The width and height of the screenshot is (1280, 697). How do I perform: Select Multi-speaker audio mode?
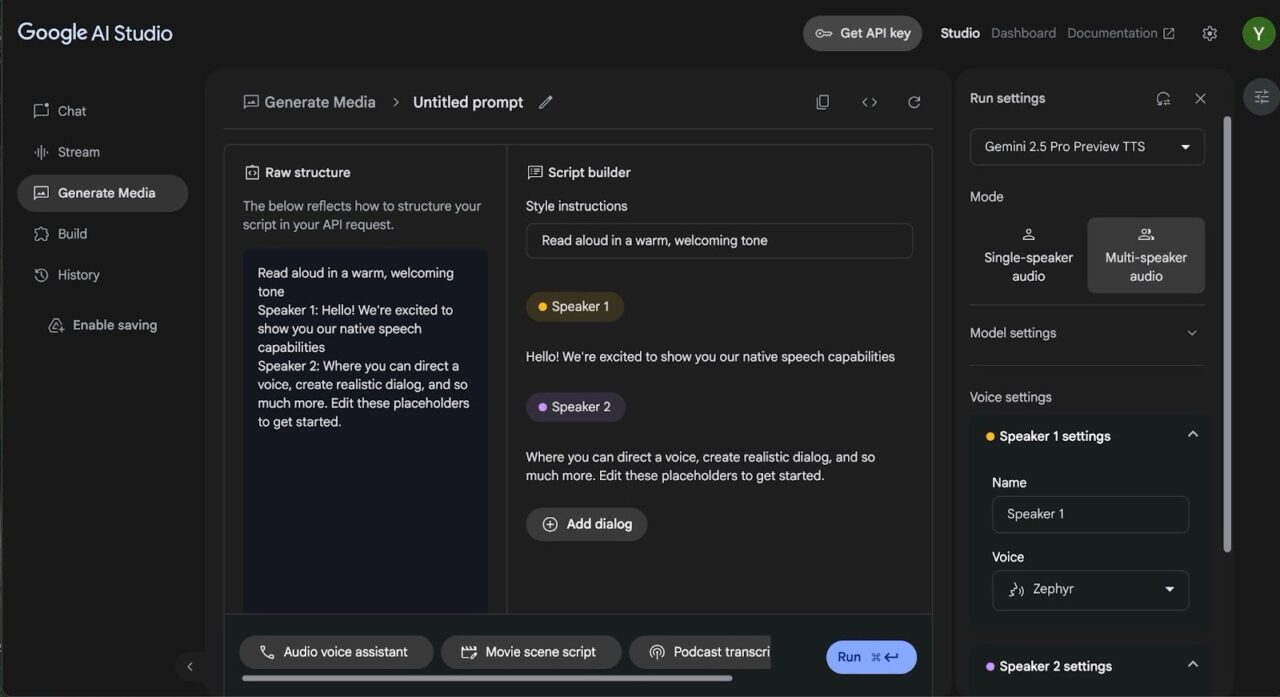pos(1146,255)
